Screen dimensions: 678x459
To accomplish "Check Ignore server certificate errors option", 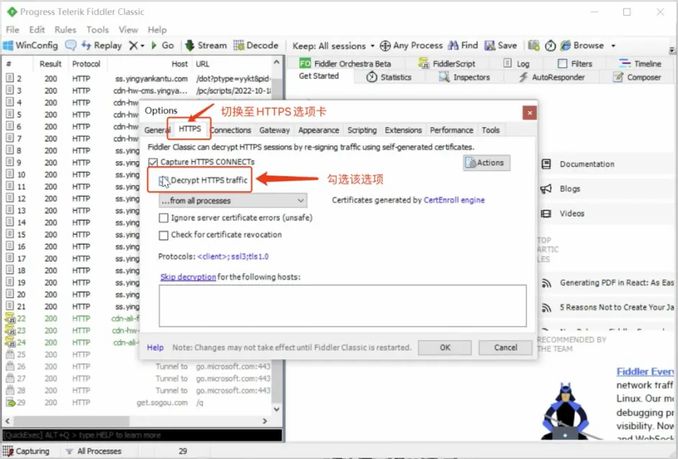I will pyautogui.click(x=164, y=218).
